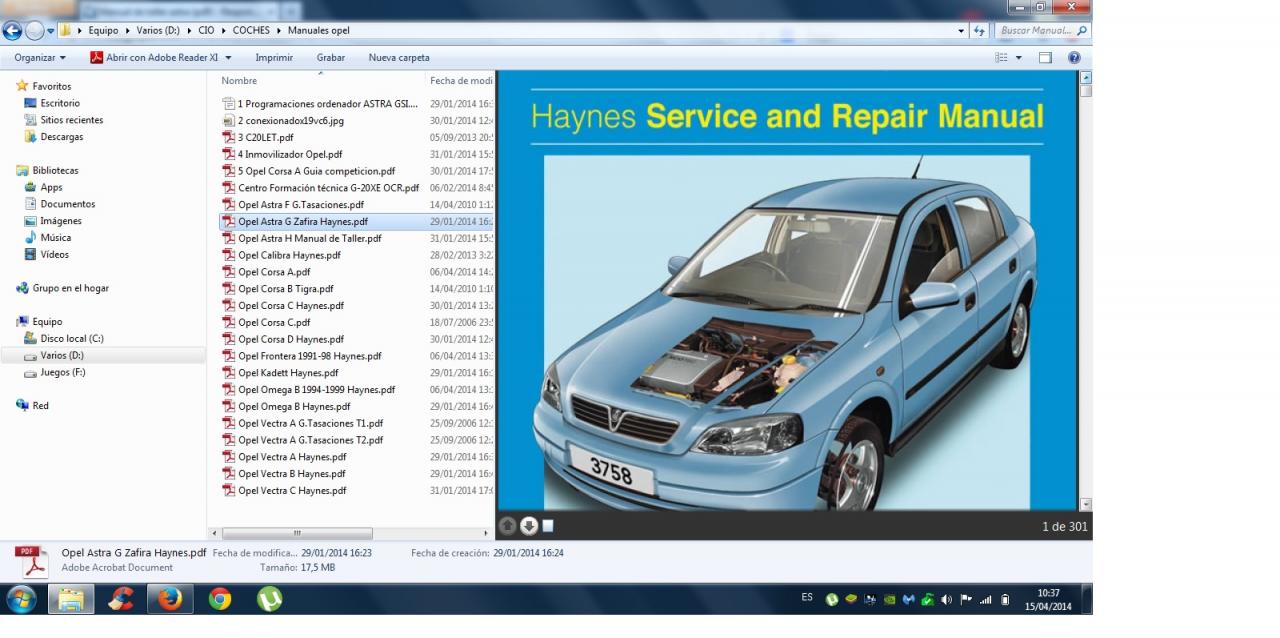1280x638 pixels.
Task: Click the system tray volume icon
Action: 946,600
